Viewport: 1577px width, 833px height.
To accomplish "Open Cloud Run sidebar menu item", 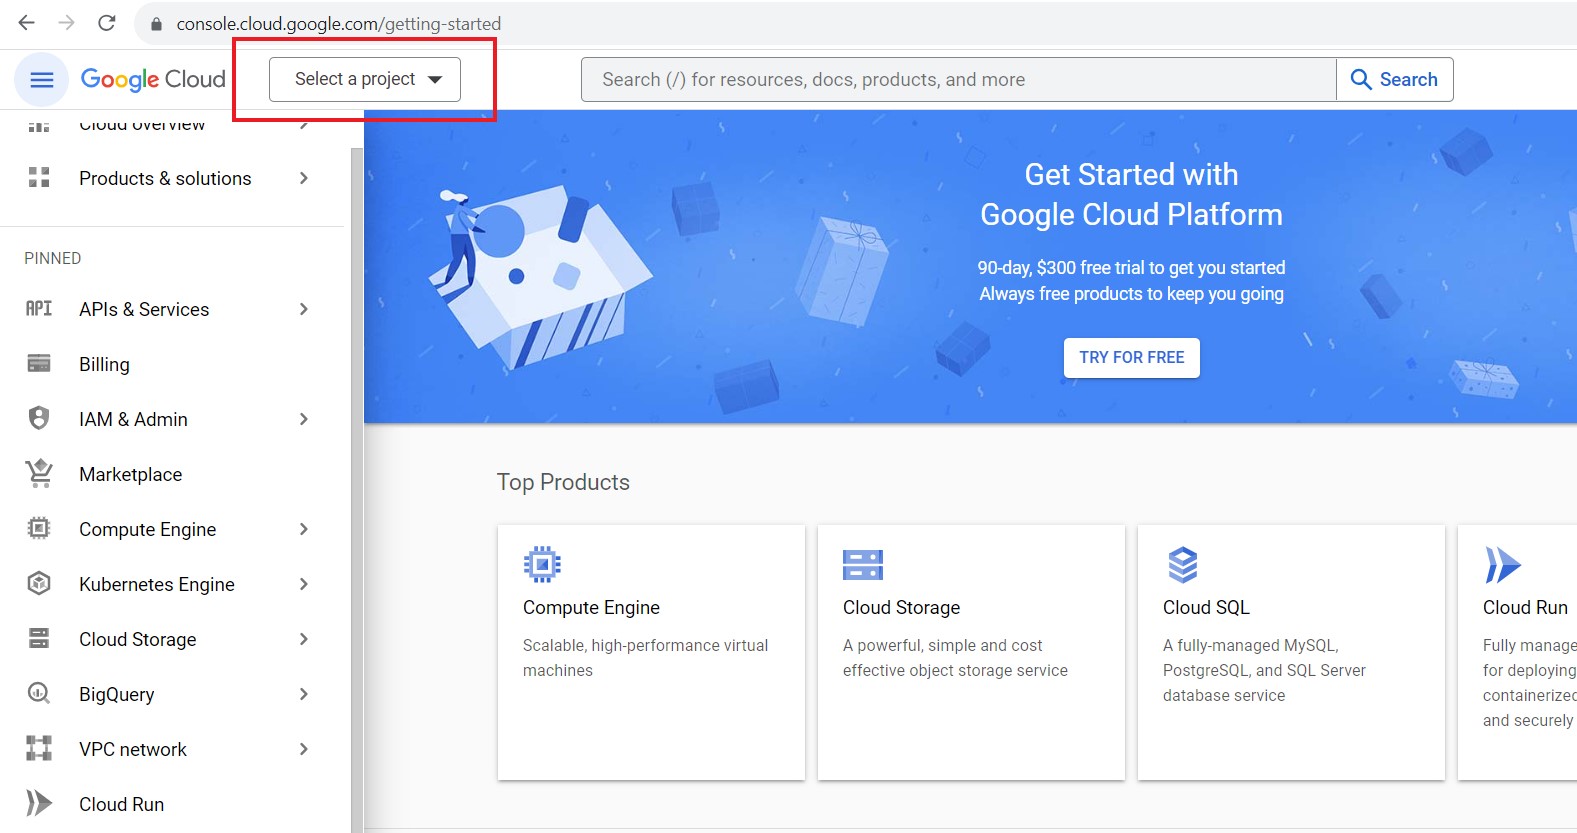I will click(121, 804).
